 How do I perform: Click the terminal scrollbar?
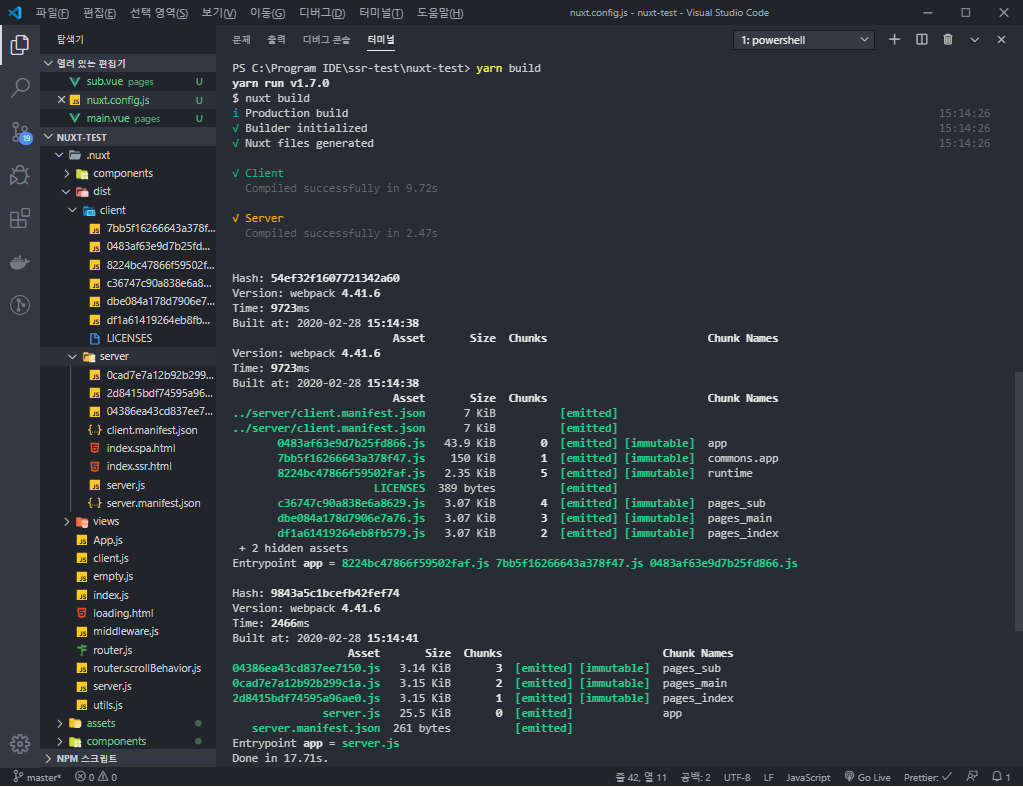(1018, 501)
